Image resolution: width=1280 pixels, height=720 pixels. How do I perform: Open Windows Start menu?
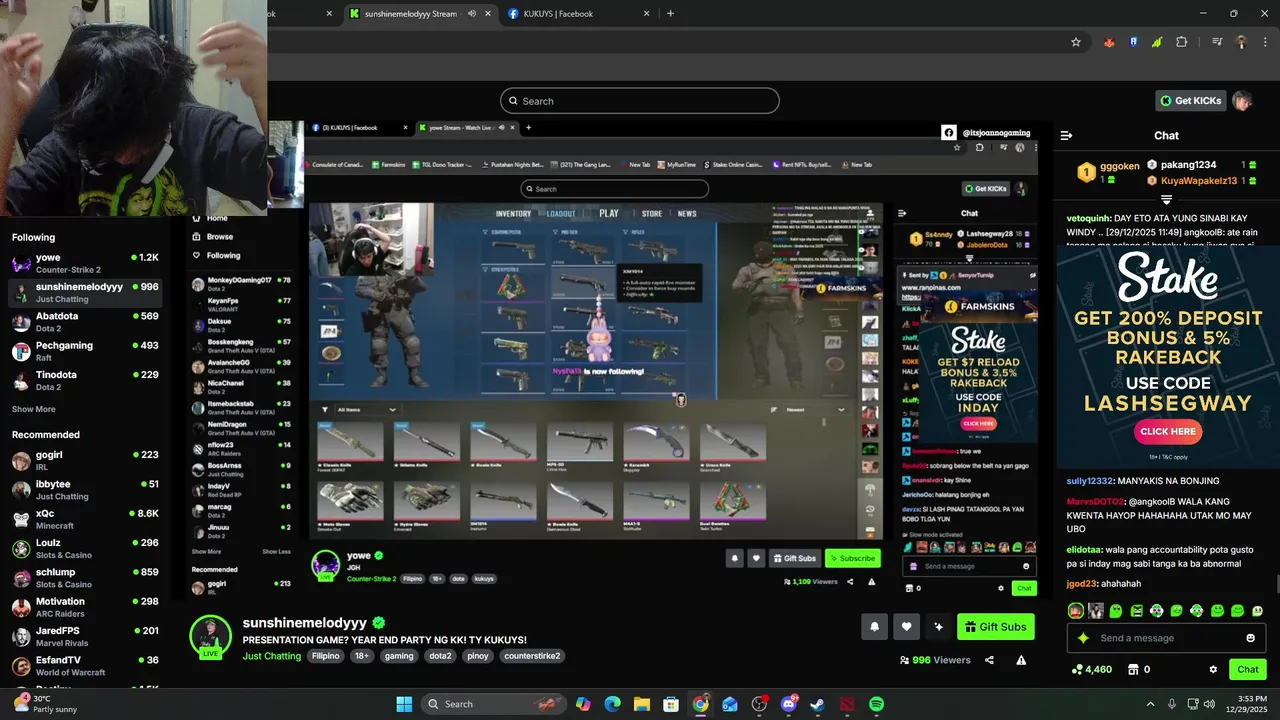coord(404,704)
